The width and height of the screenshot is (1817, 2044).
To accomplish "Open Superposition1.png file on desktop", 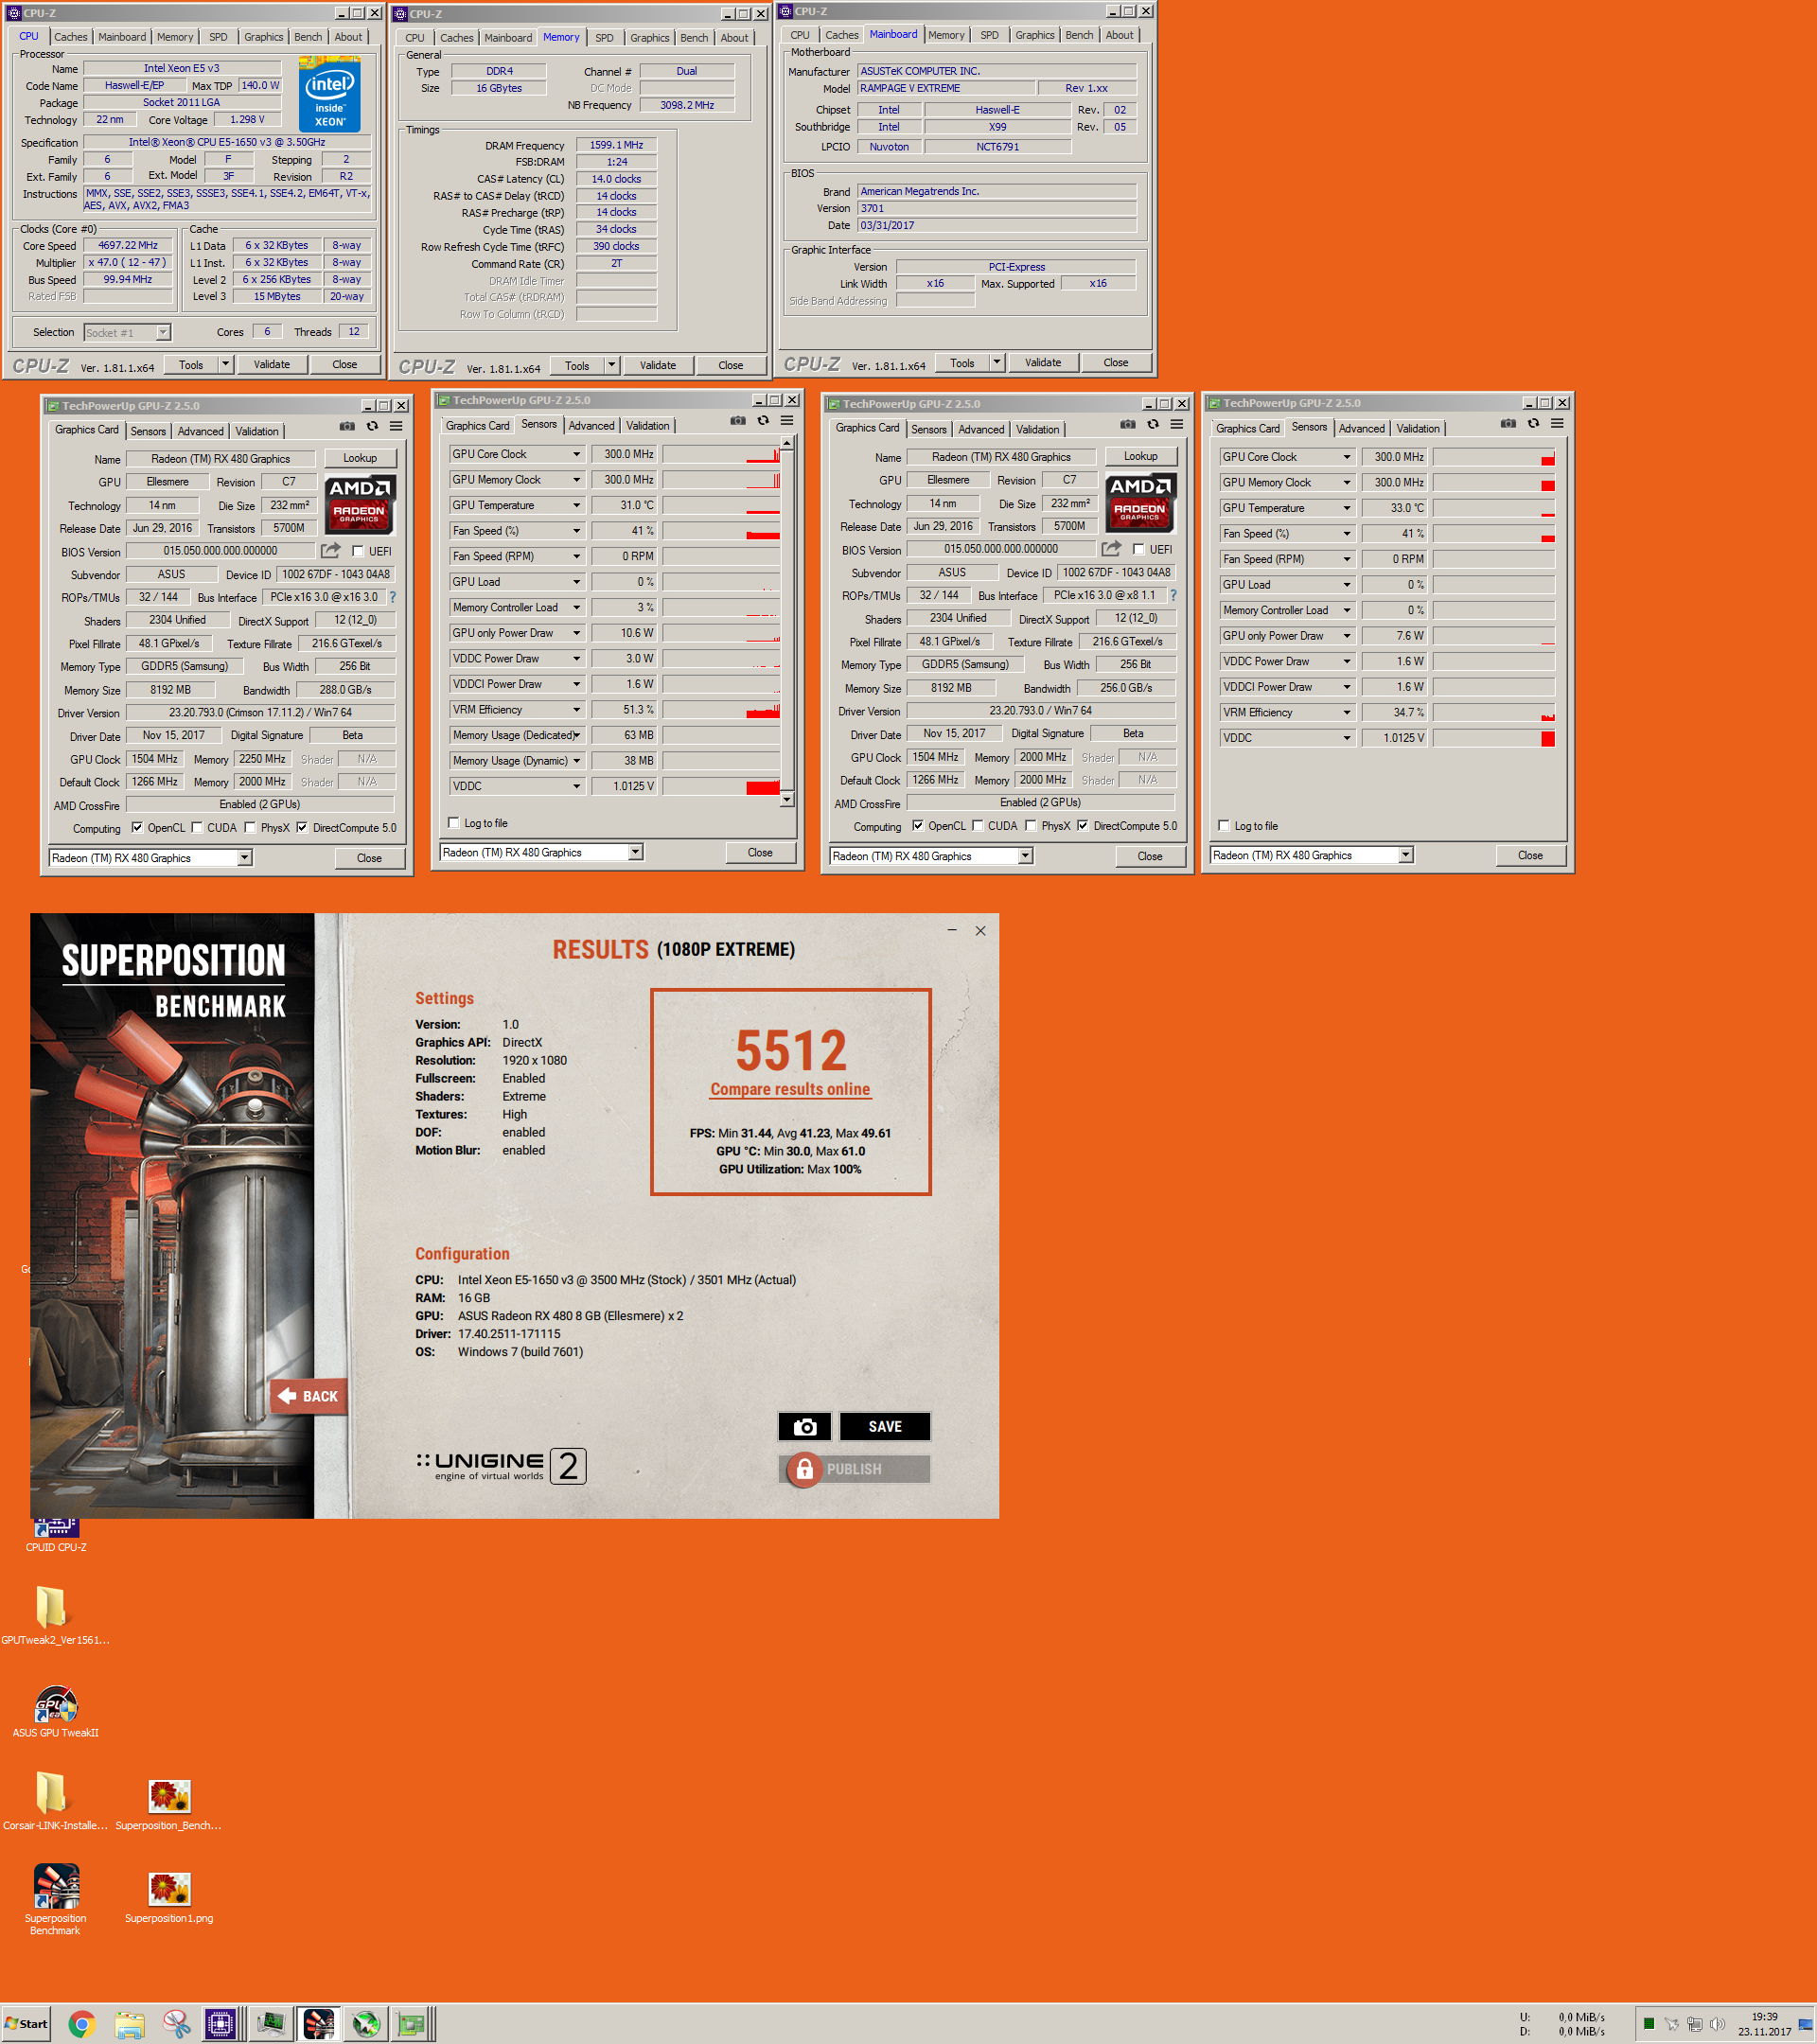I will pyautogui.click(x=169, y=1898).
